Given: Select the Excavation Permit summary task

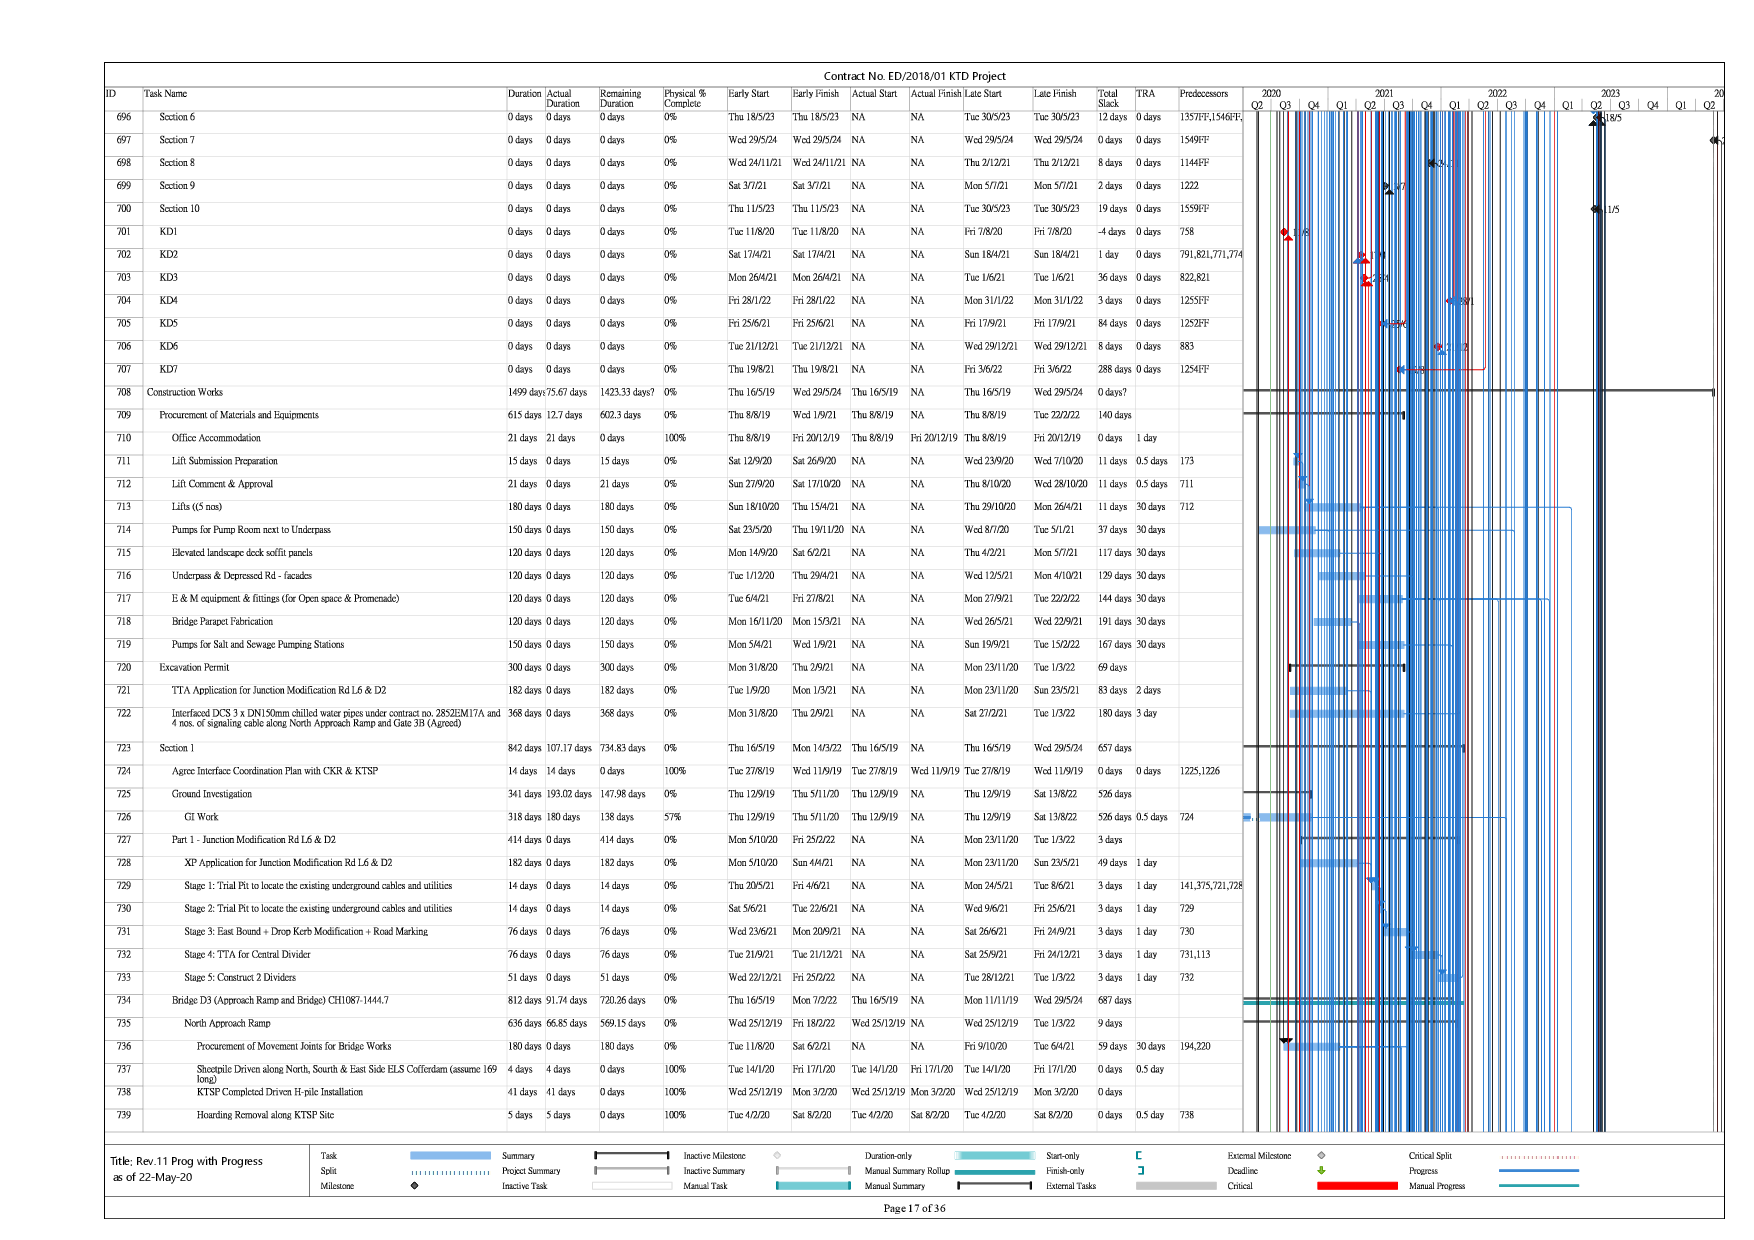Looking at the screenshot, I should click(194, 668).
